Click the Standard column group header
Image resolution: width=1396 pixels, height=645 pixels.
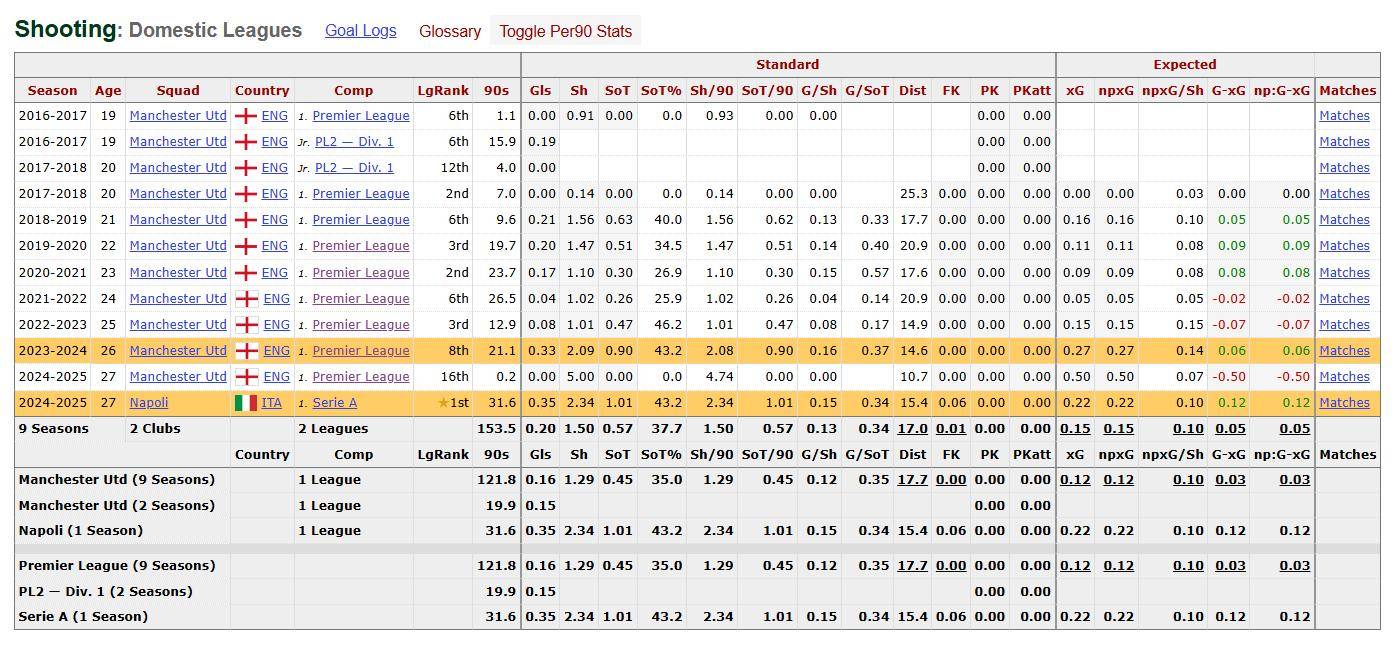(788, 65)
